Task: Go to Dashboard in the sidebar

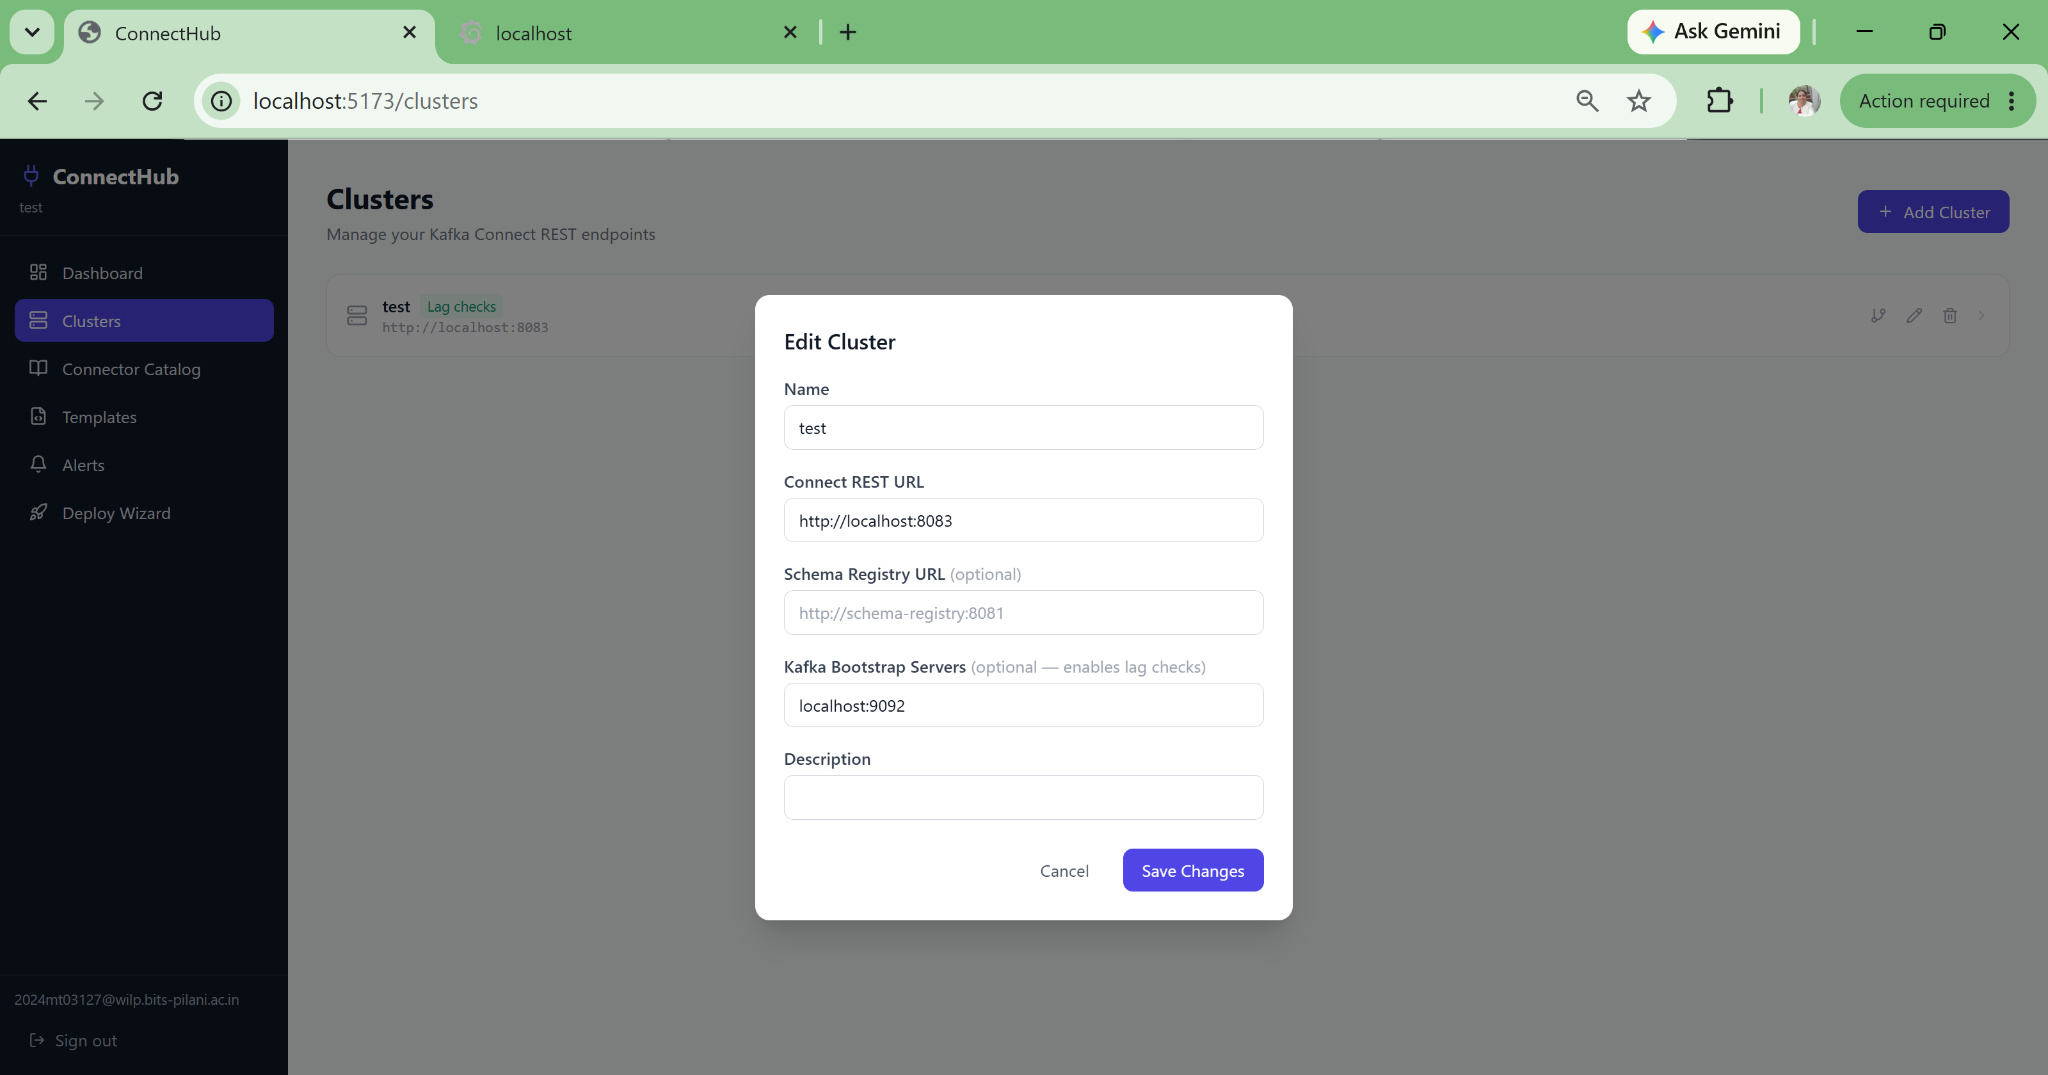Action: [x=144, y=273]
